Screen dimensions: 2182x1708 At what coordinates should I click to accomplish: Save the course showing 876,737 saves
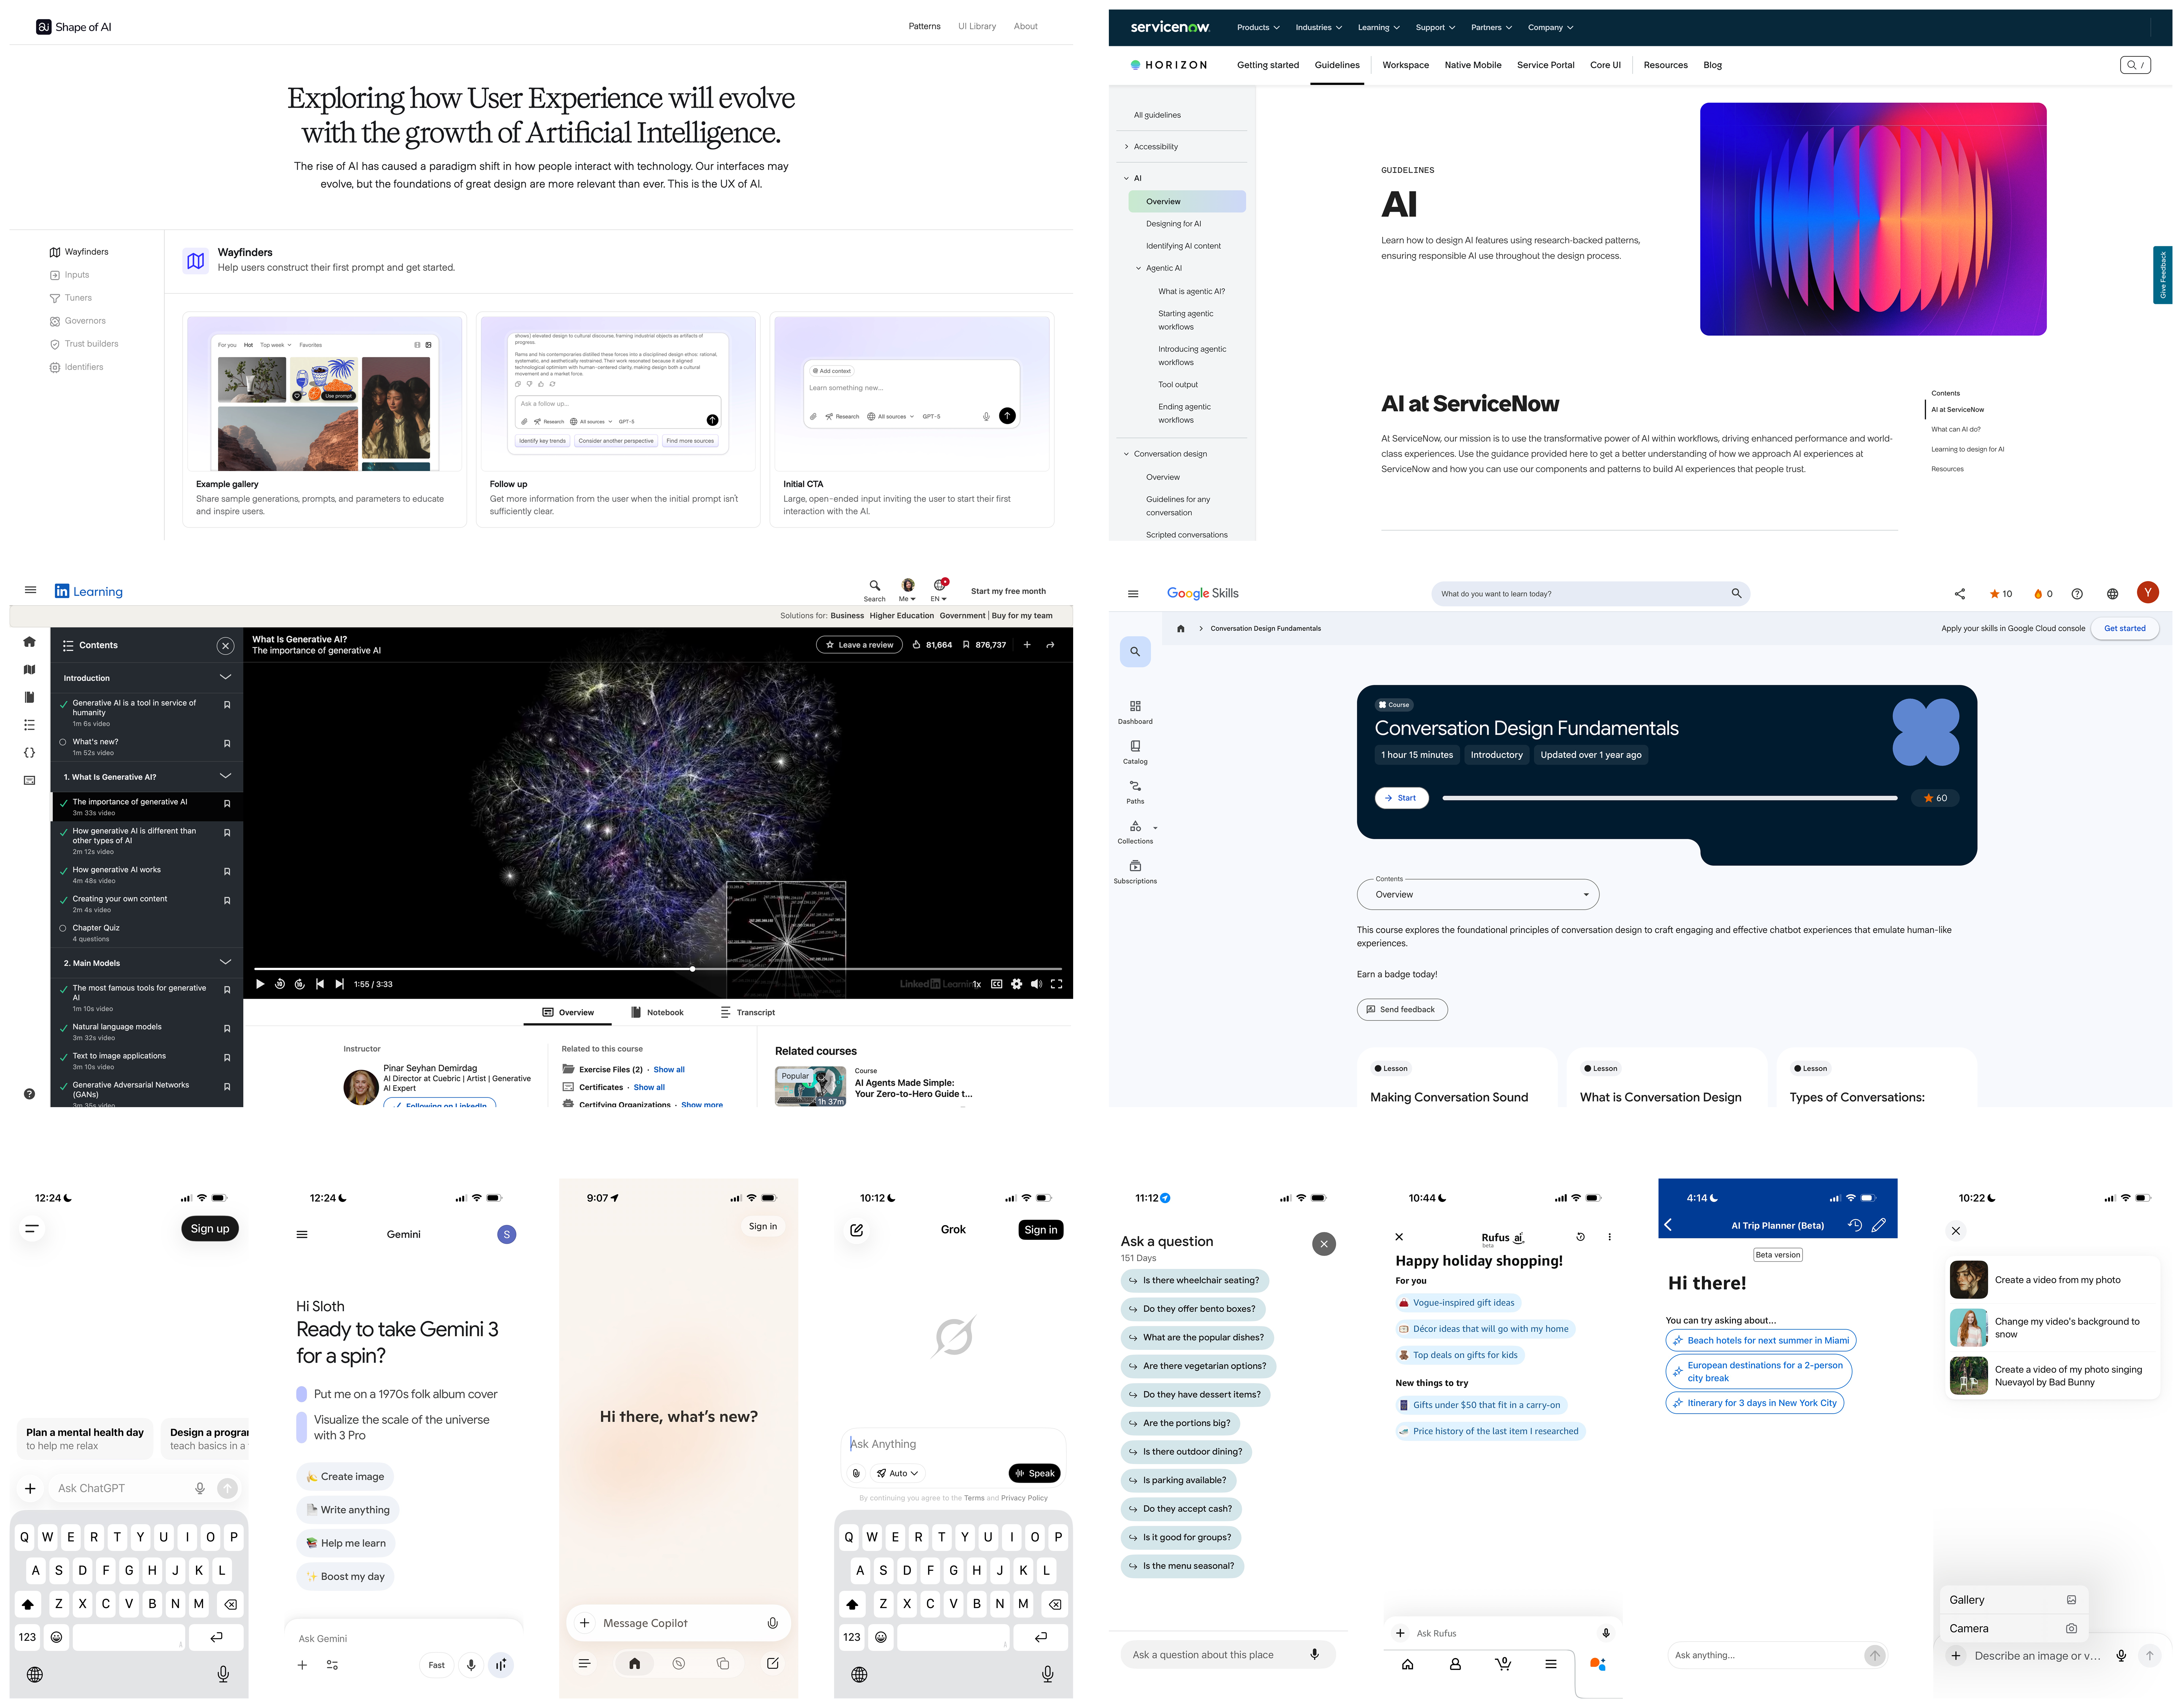pos(984,645)
